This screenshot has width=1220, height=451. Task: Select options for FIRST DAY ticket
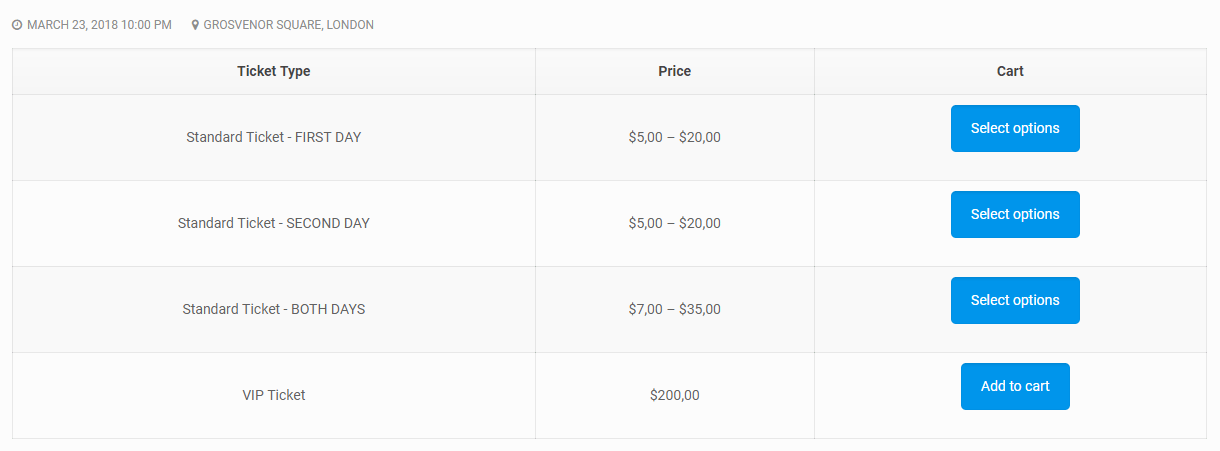pyautogui.click(x=1014, y=128)
